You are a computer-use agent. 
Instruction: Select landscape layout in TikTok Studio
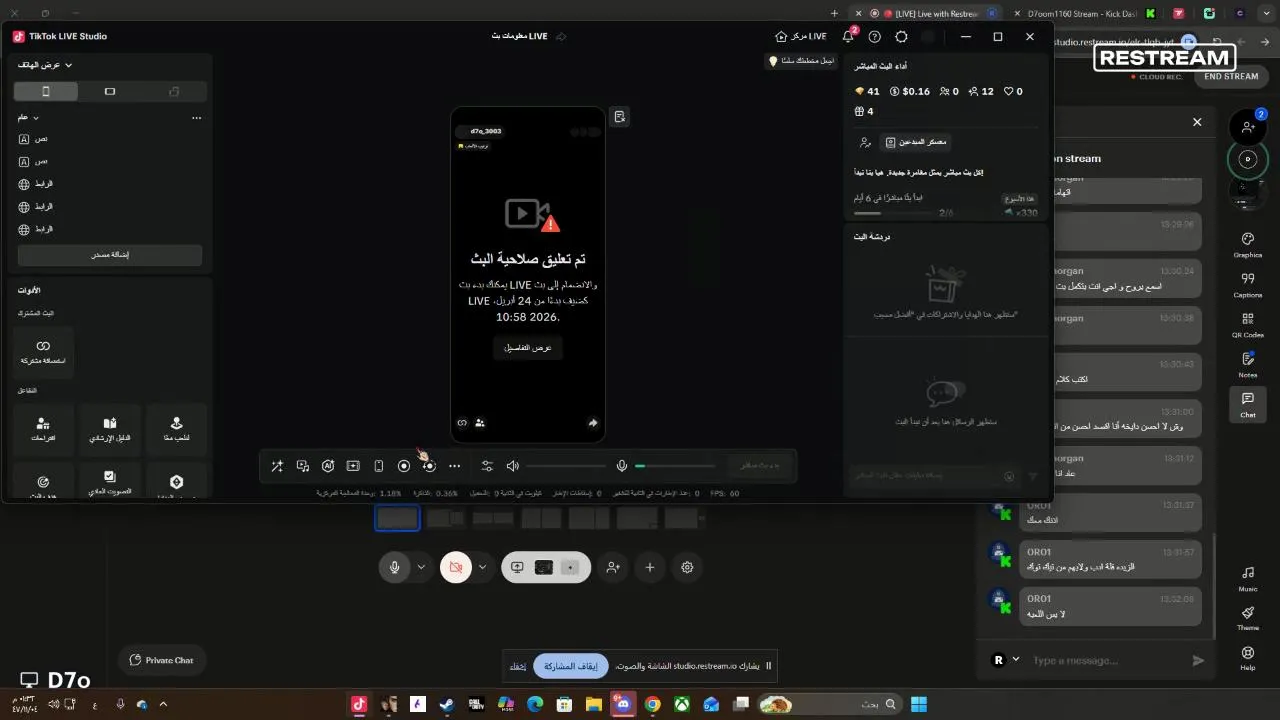click(110, 91)
